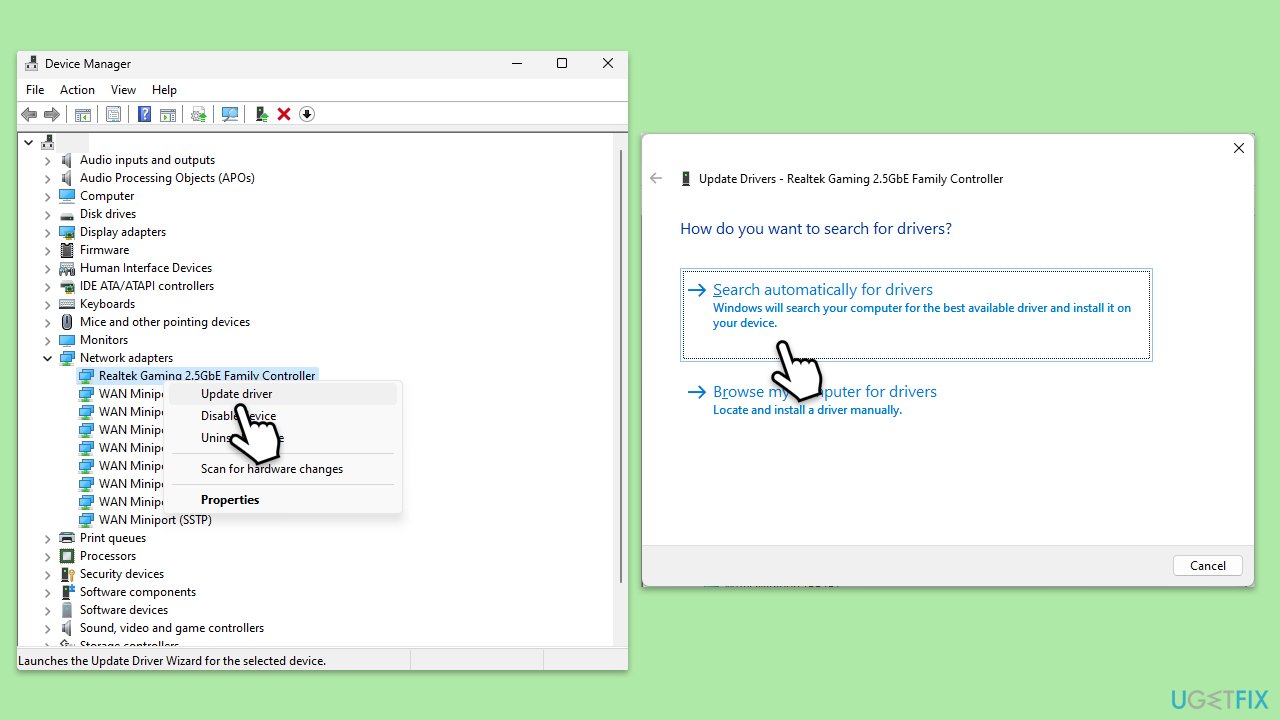
Task: Open the View menu
Action: [123, 90]
